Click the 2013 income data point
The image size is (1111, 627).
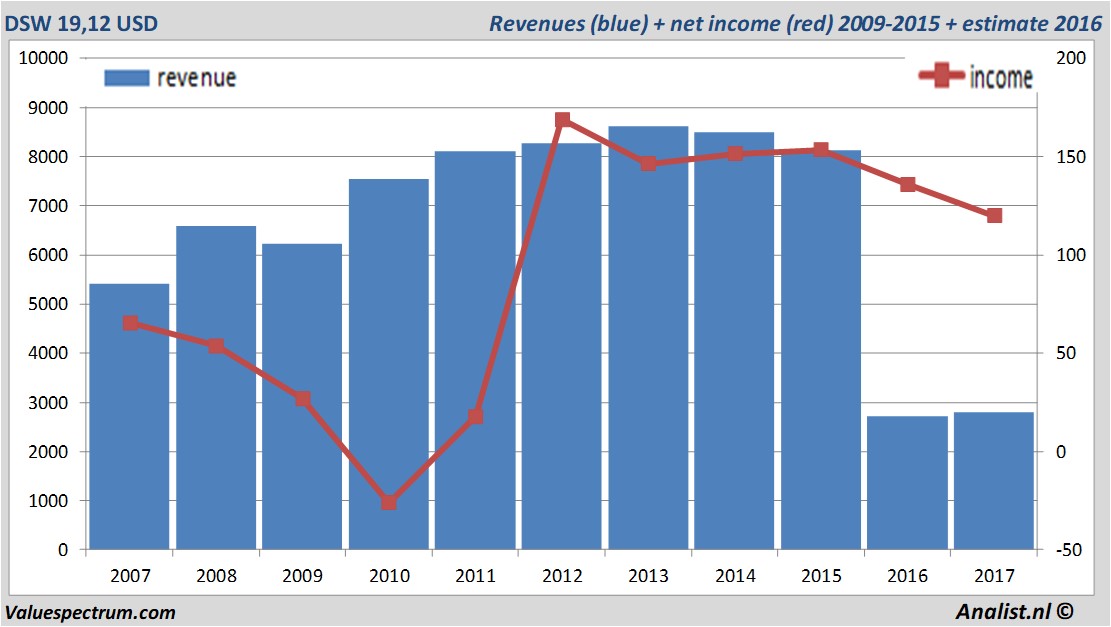[x=648, y=164]
